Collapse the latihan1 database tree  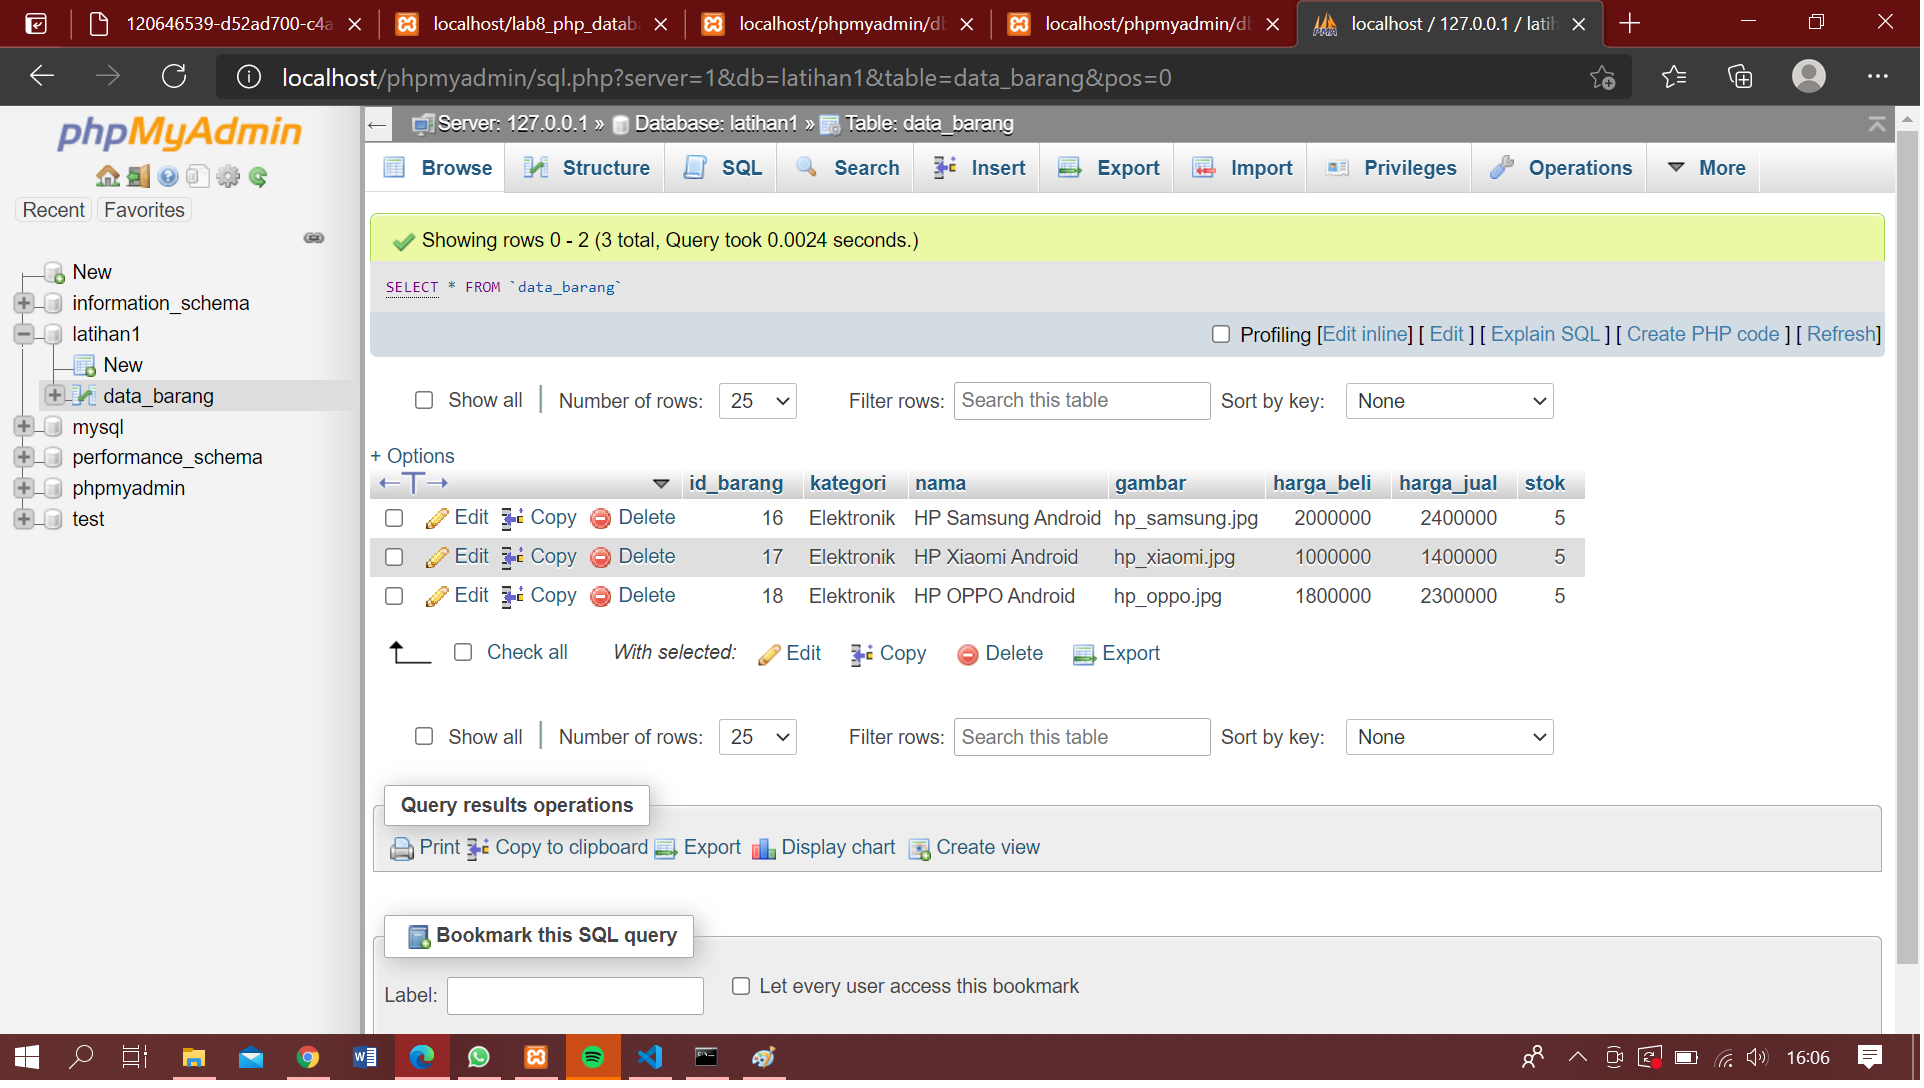24,334
